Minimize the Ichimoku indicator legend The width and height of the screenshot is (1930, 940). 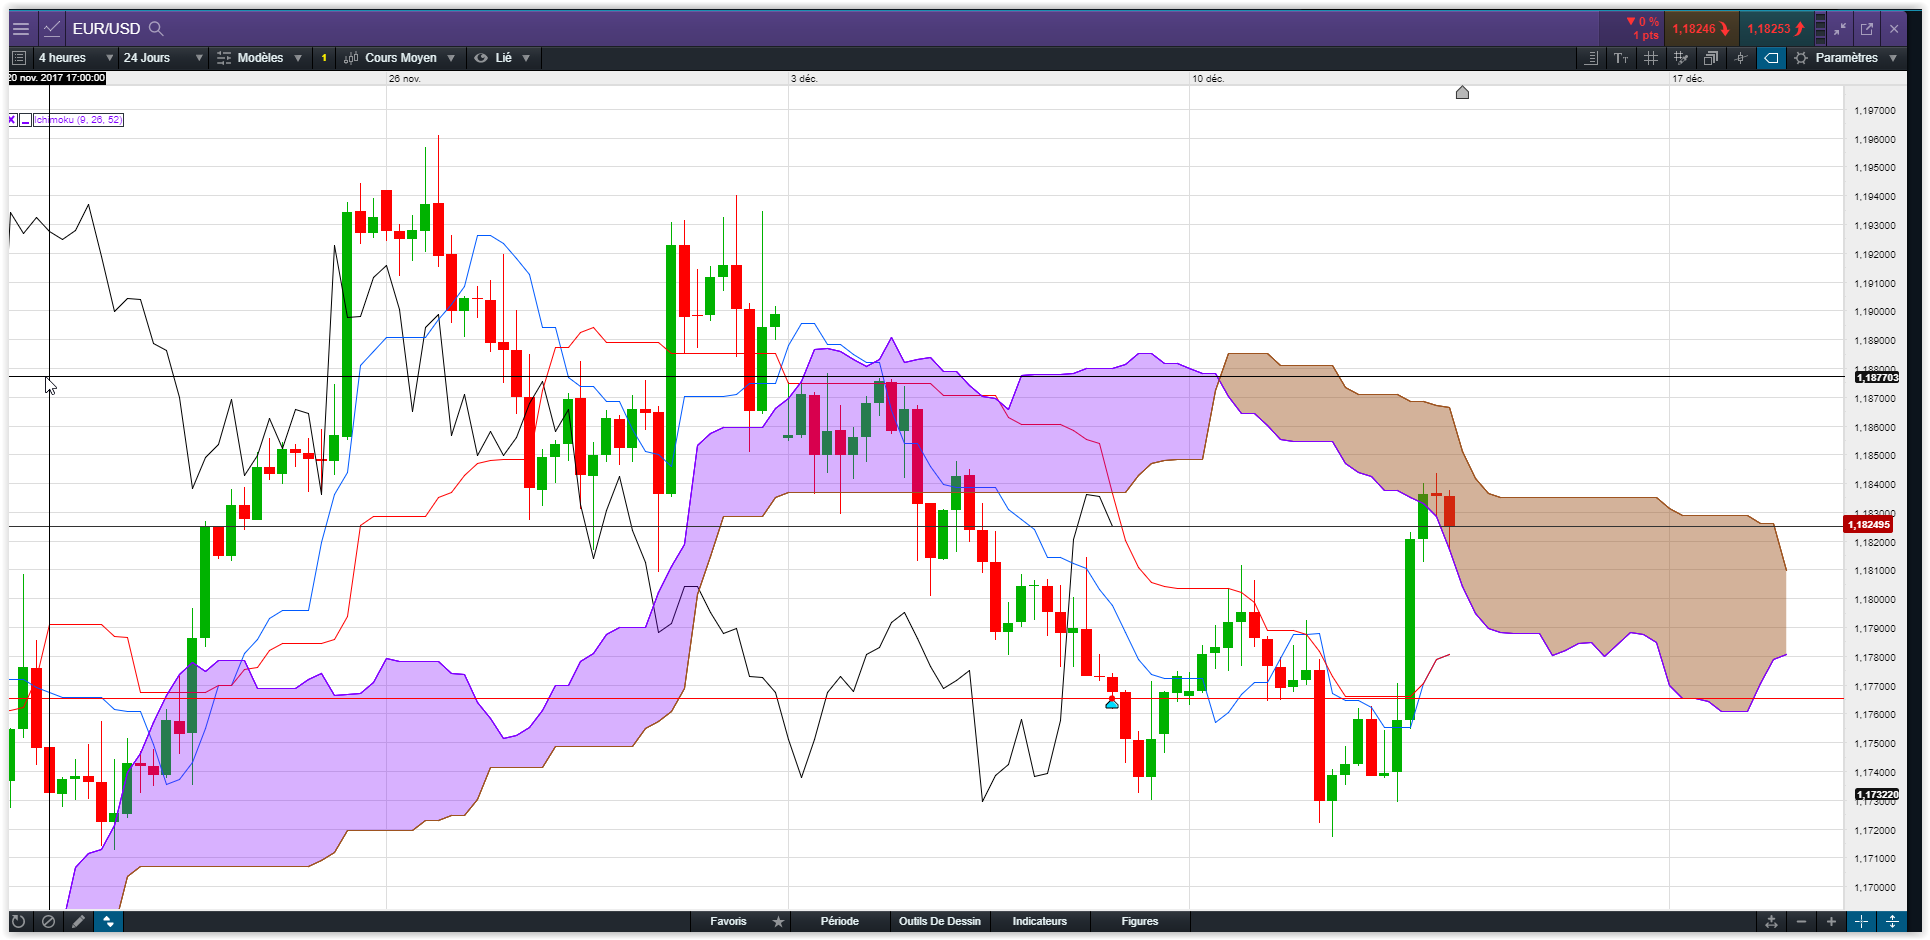tap(26, 120)
